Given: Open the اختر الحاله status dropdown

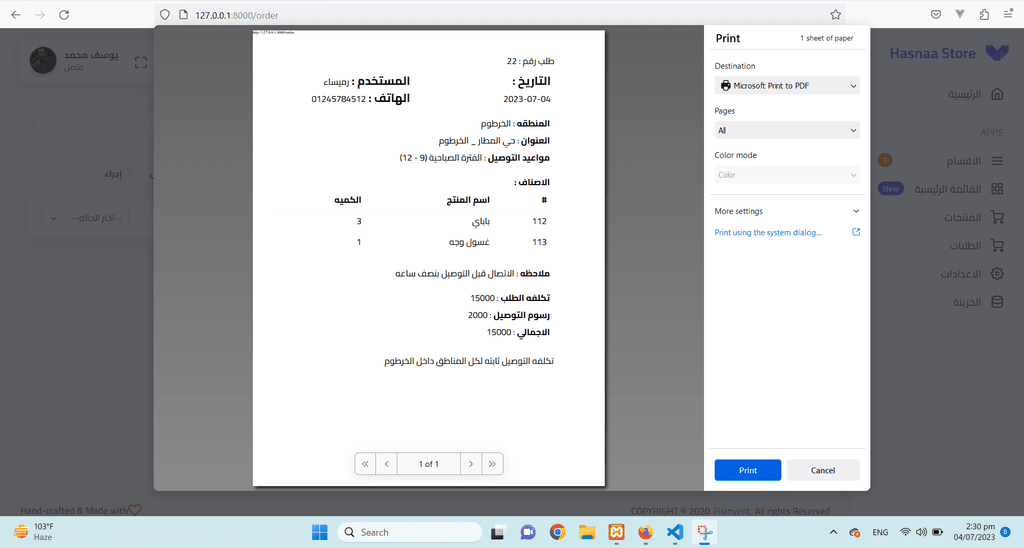Looking at the screenshot, I should [x=85, y=218].
